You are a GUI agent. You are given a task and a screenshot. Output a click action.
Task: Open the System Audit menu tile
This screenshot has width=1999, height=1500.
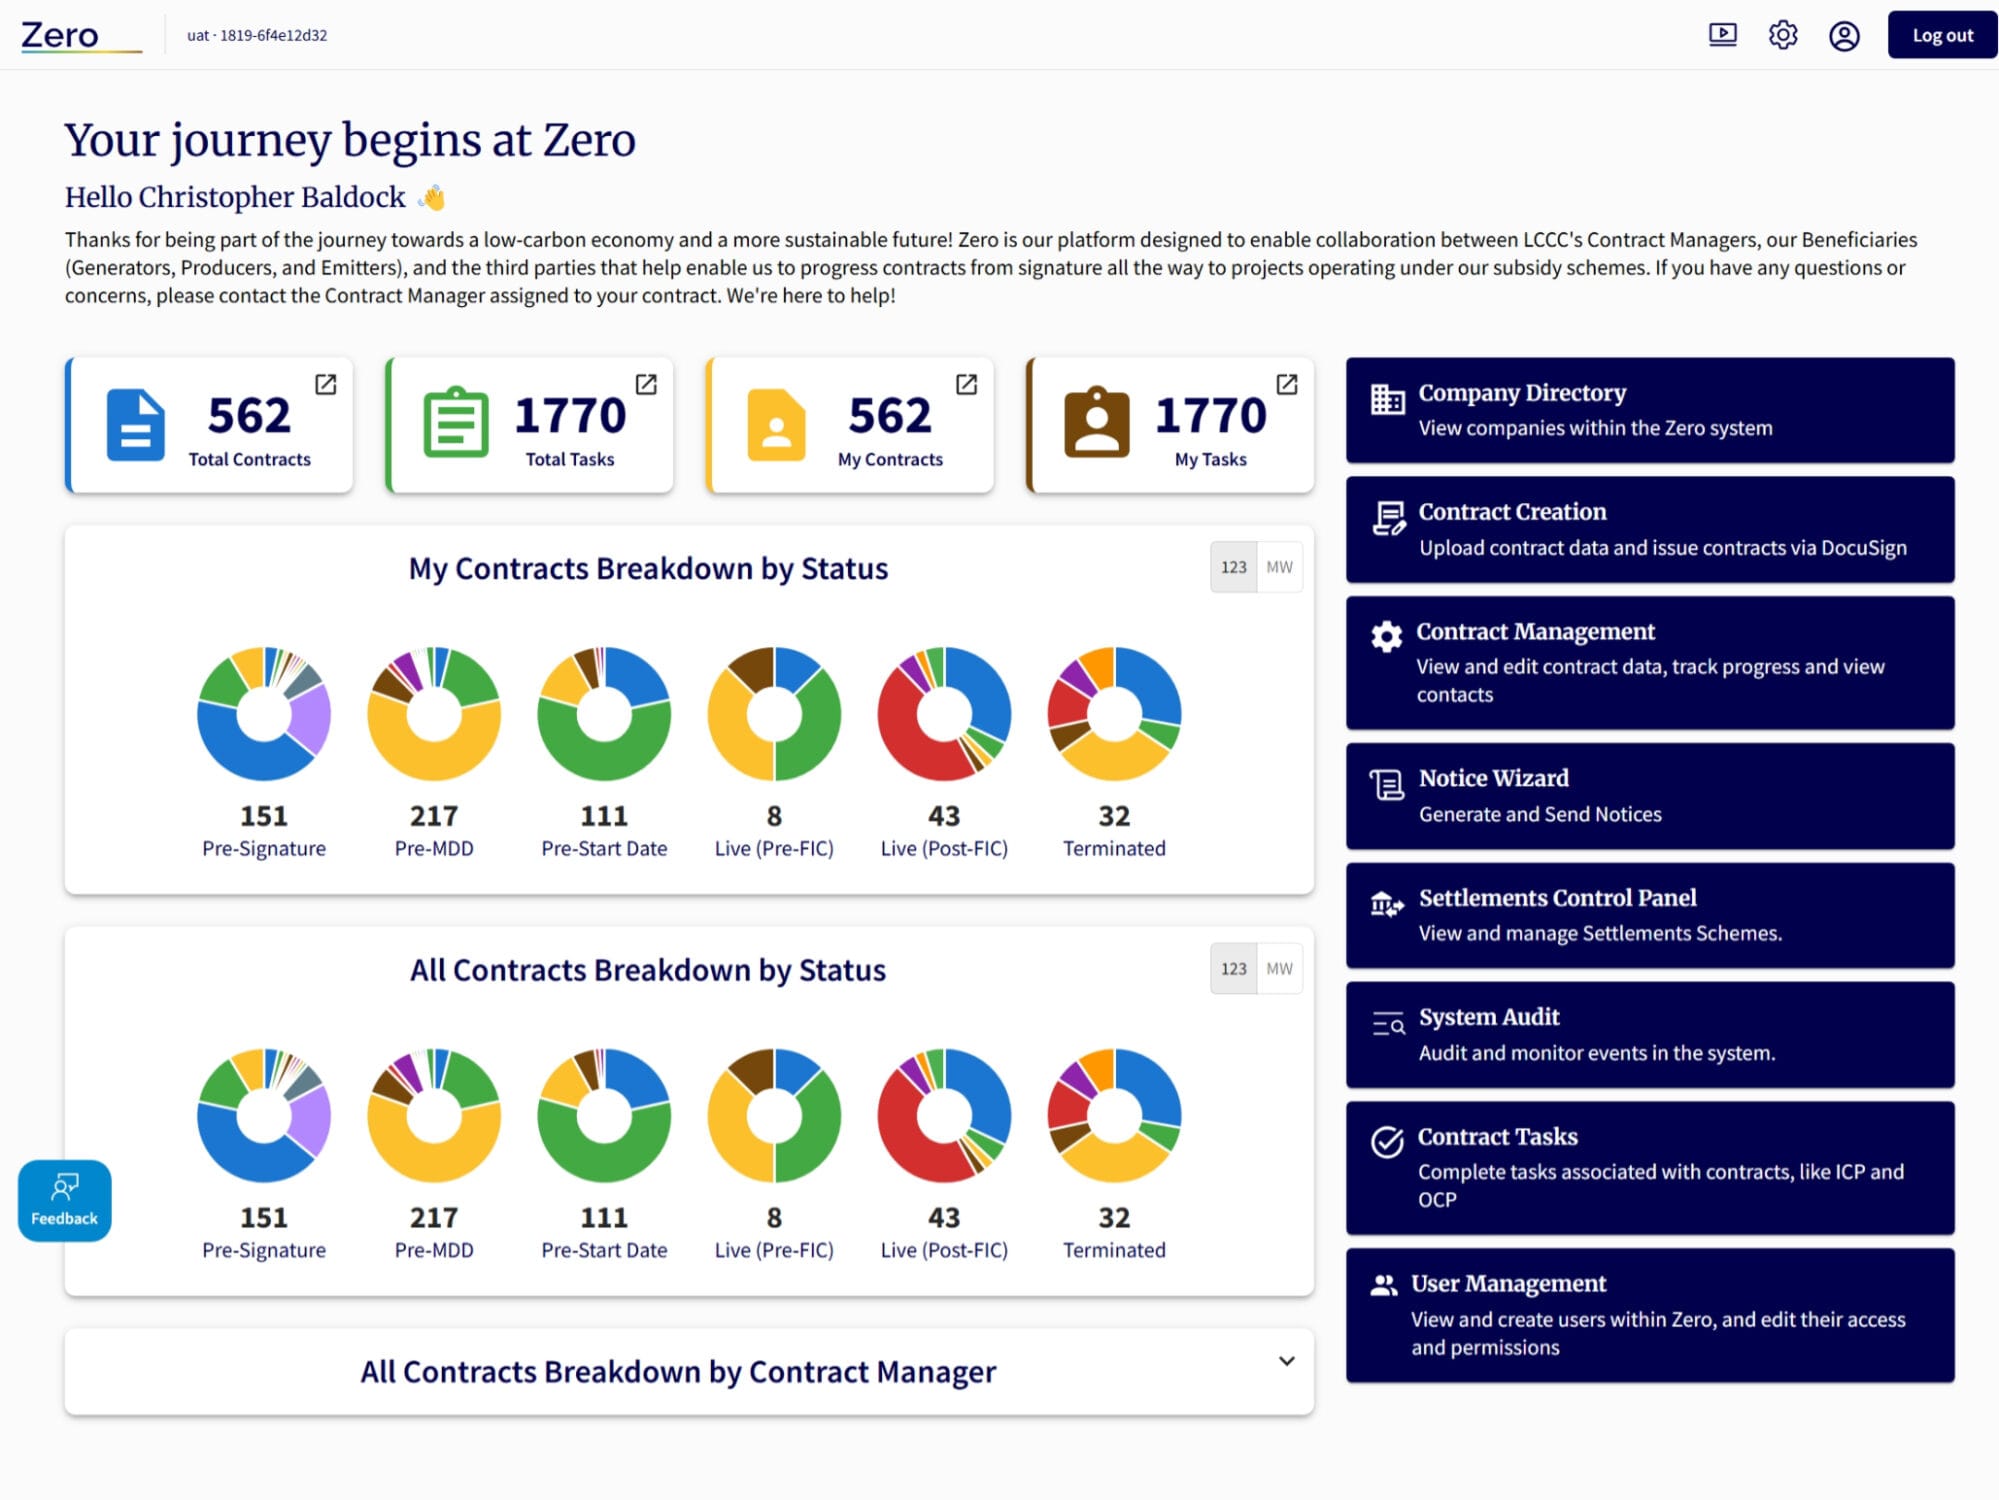(x=1649, y=1034)
